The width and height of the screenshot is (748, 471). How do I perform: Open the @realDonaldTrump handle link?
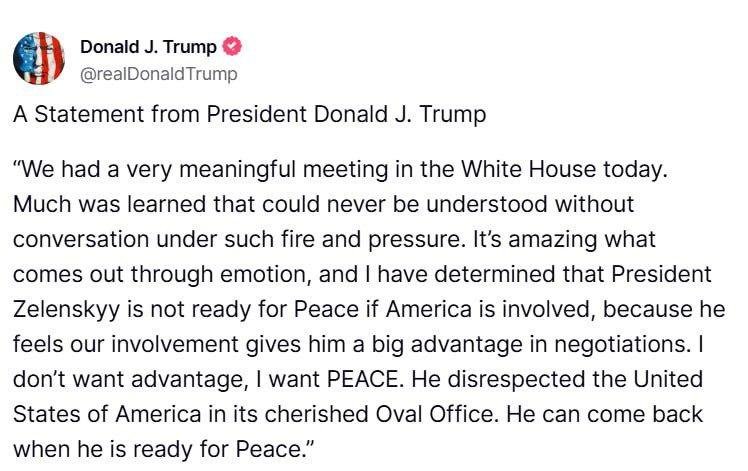tap(158, 73)
